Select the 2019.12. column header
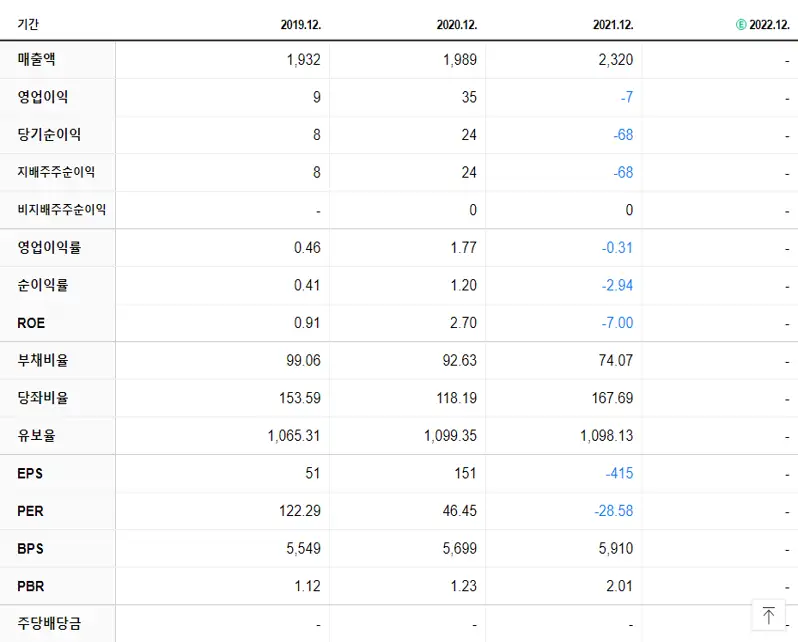 pos(301,24)
